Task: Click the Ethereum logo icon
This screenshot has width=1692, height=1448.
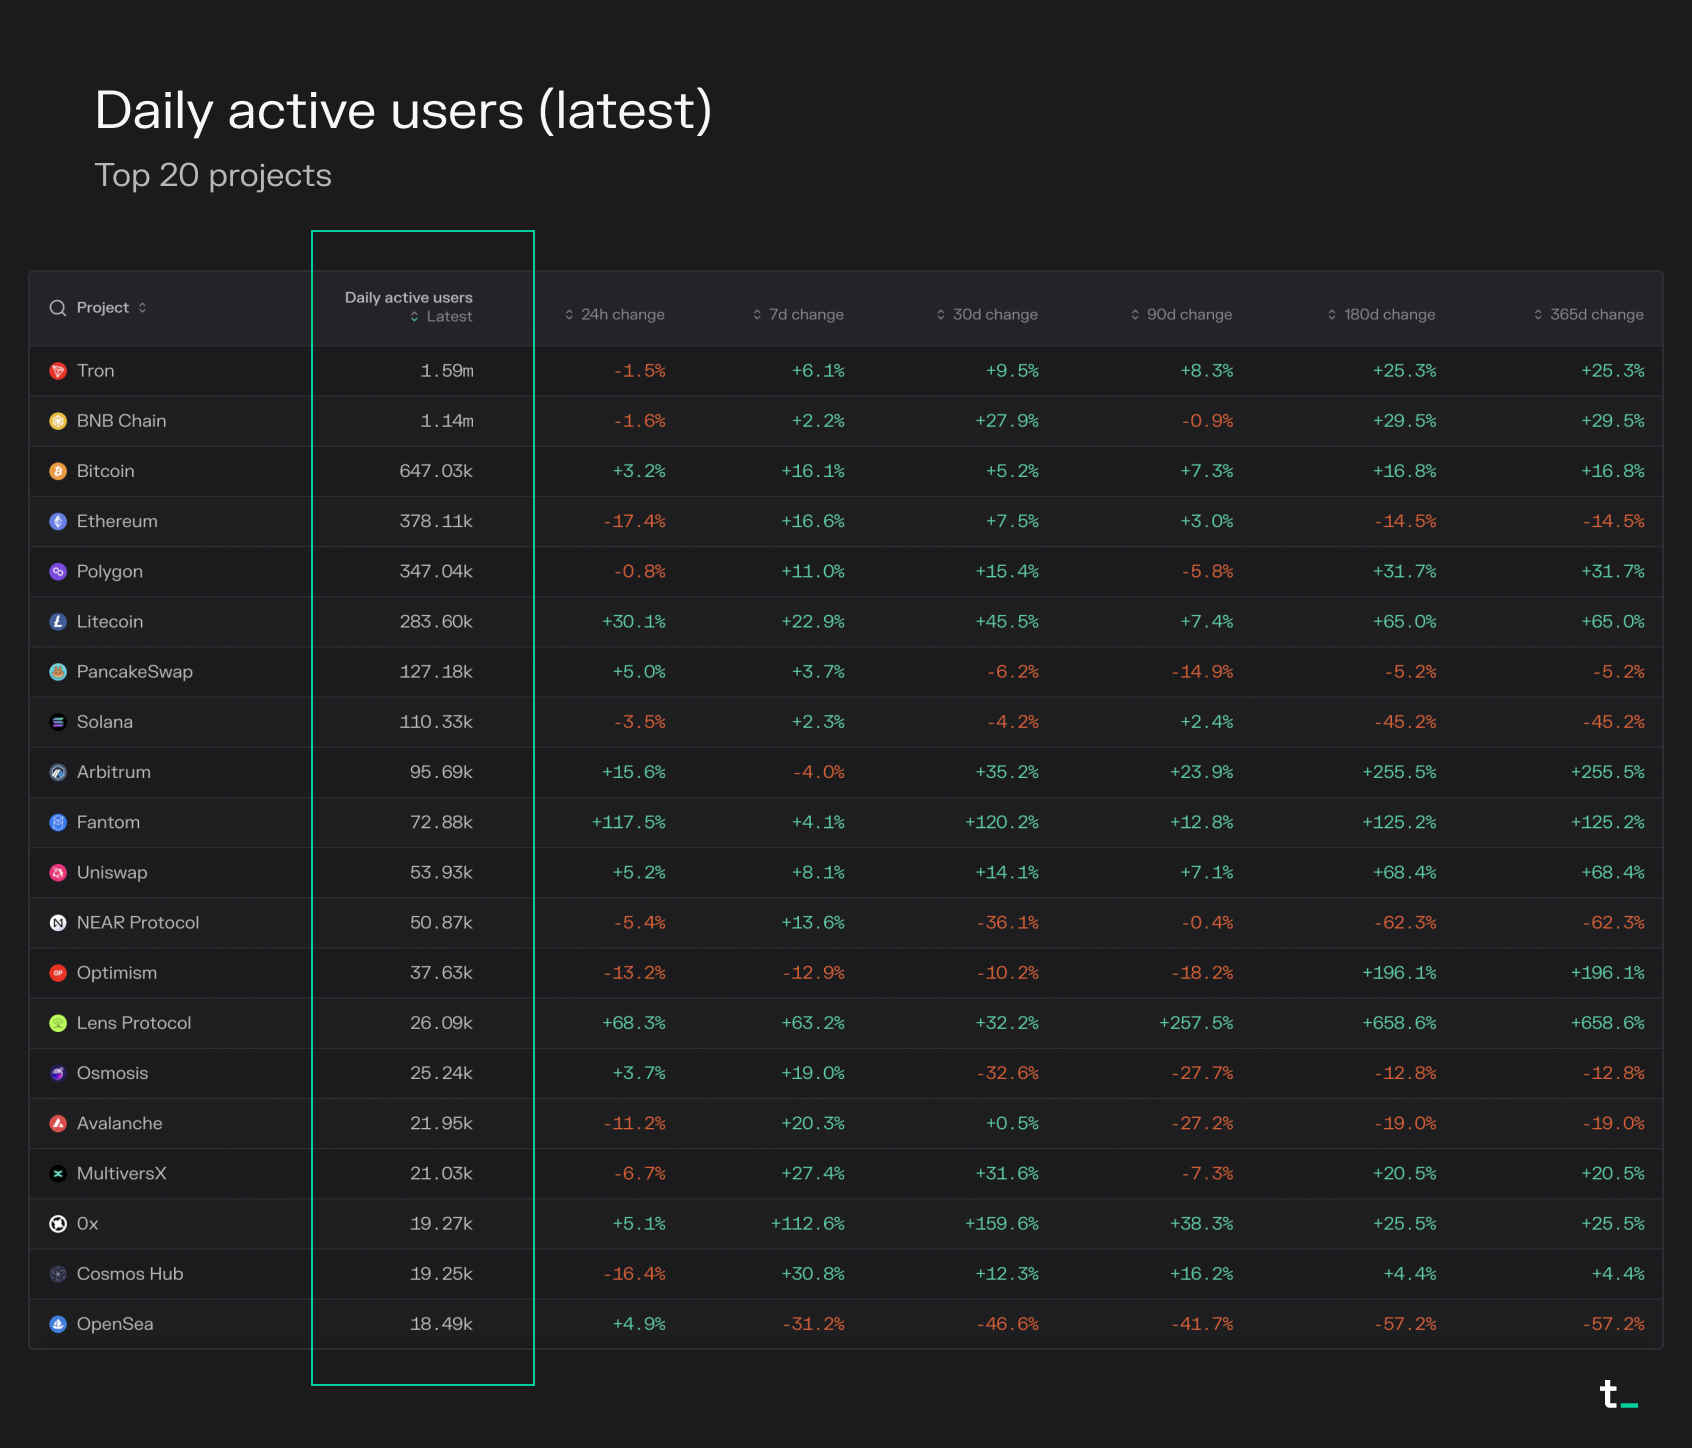Action: click(58, 521)
